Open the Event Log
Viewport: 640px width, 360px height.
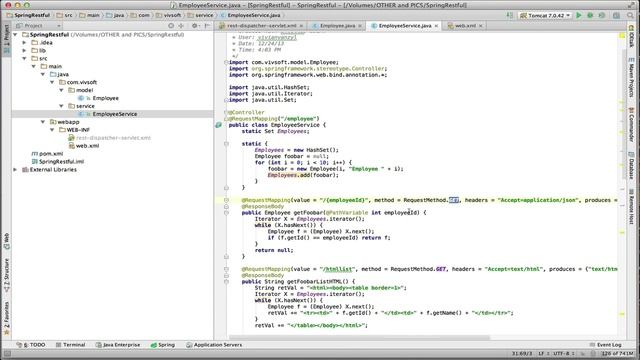[606, 345]
